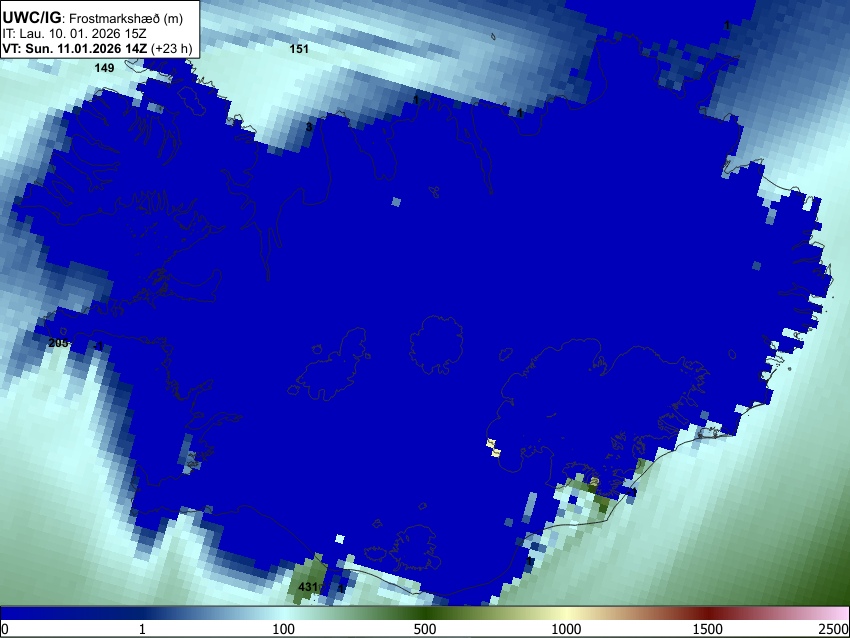Click the map value label 205

point(58,343)
